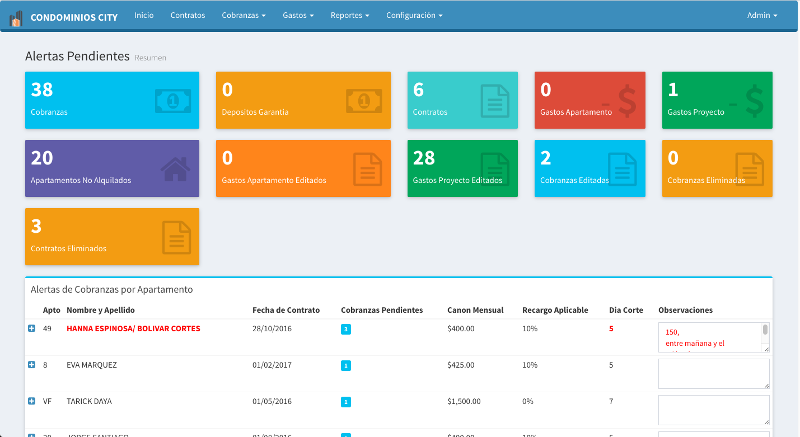Open Contratos from the navigation bar

click(x=187, y=16)
